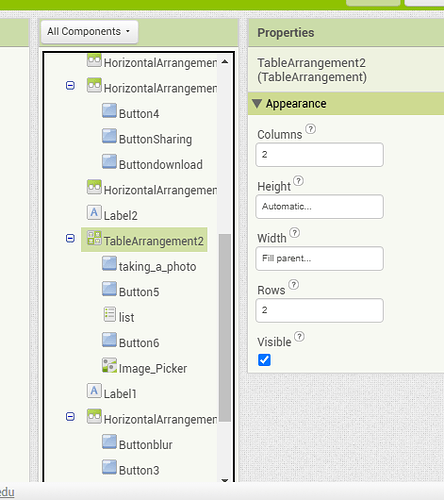Open help icon next to Rows
This screenshot has width=444, height=500.
[294, 285]
